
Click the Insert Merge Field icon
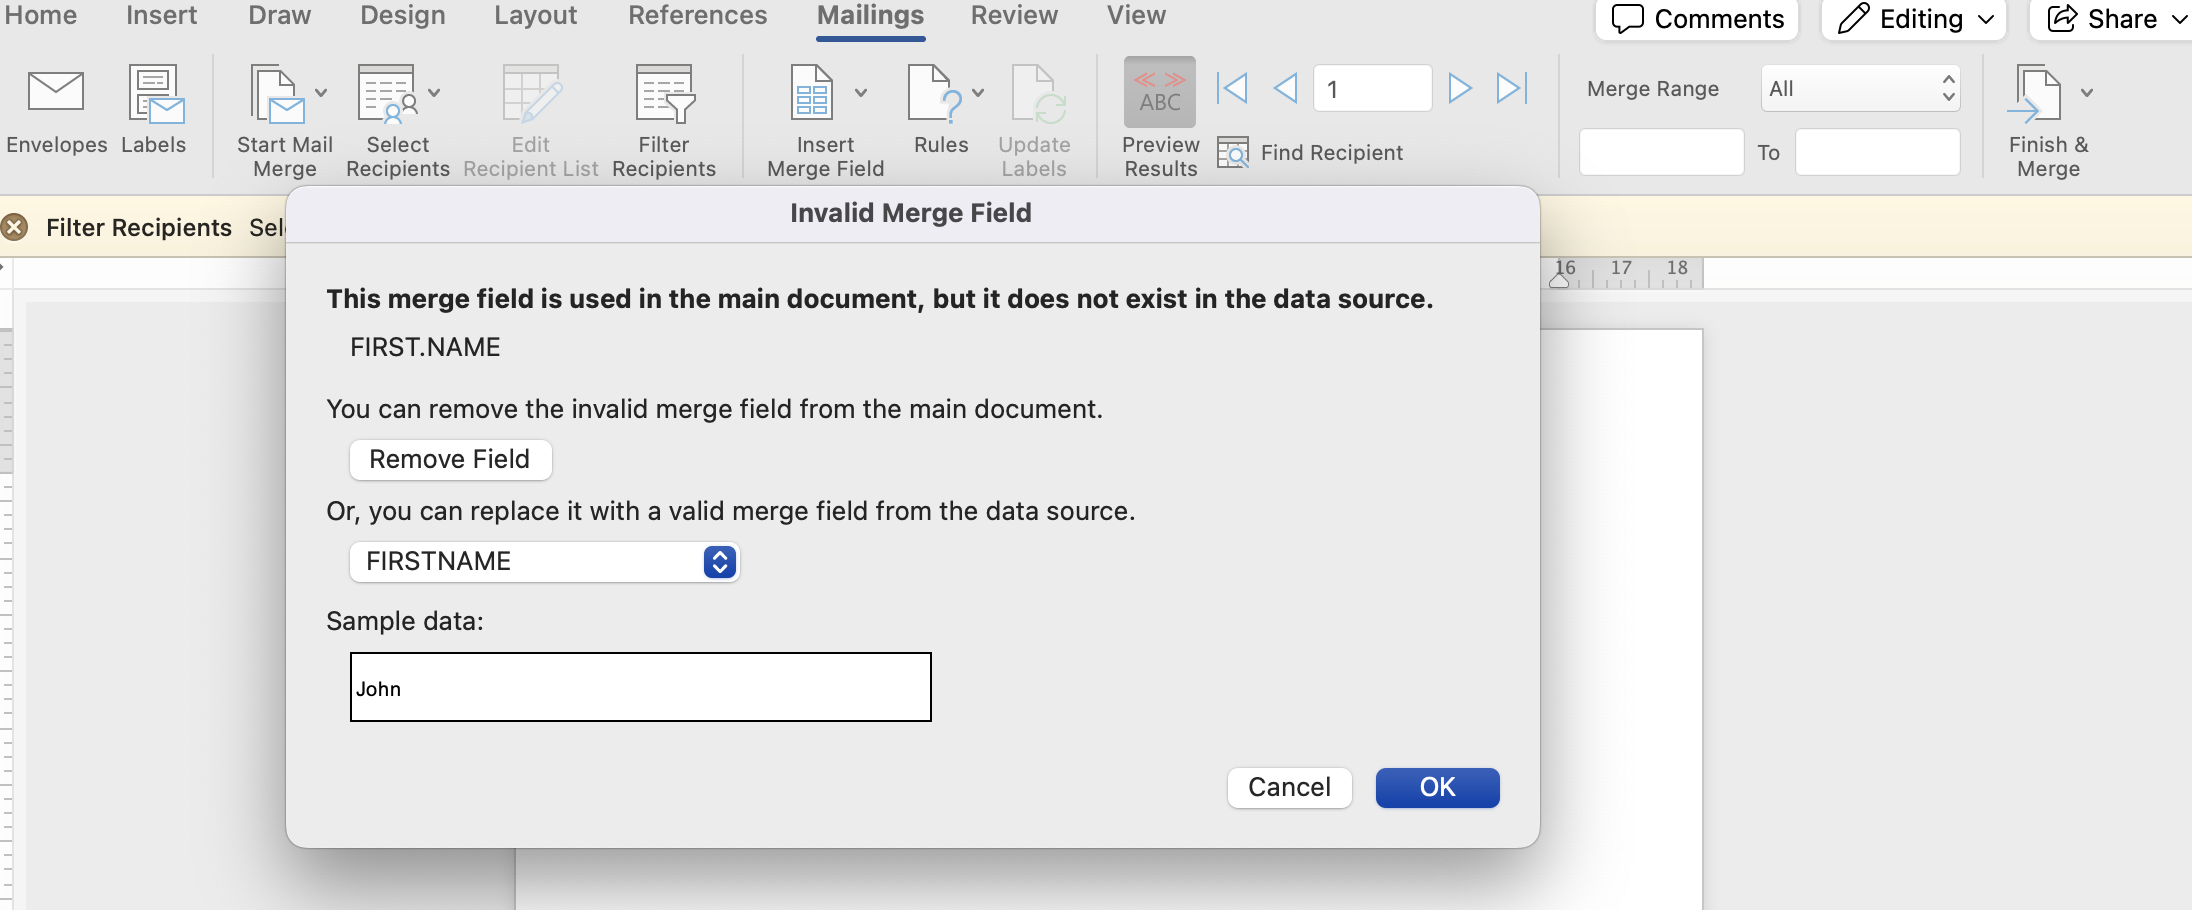[x=812, y=93]
